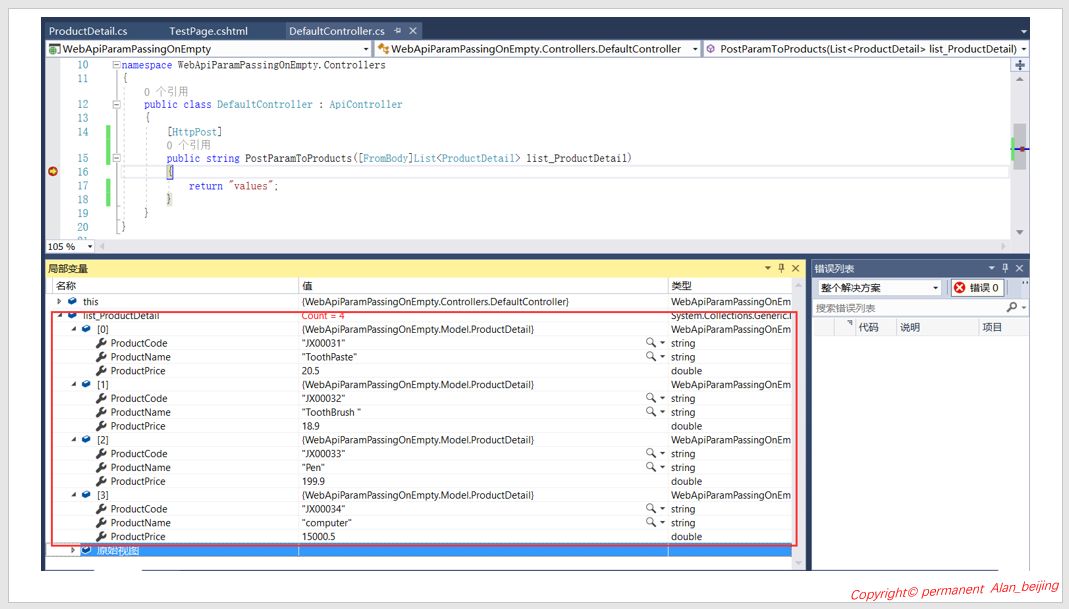The width and height of the screenshot is (1069, 609).
Task: Open the TestPage.cshtml tab
Action: (x=209, y=31)
